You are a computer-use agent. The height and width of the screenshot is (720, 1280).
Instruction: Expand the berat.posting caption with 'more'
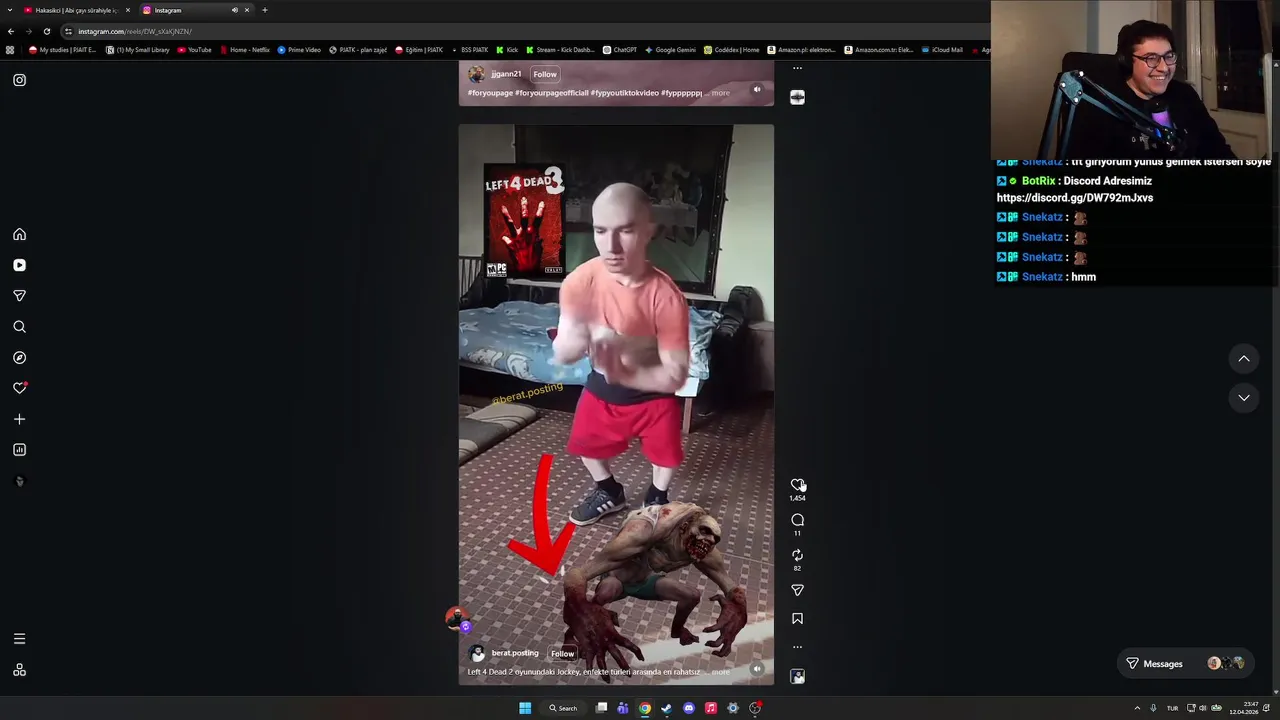(x=720, y=672)
